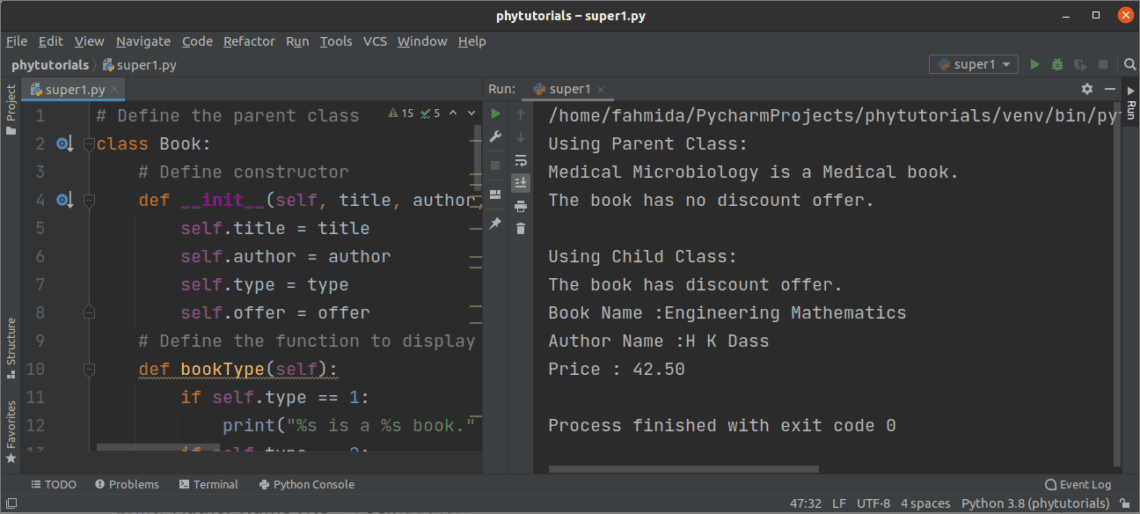Viewport: 1140px width, 514px height.
Task: Print the console output with the printer icon
Action: click(x=521, y=206)
